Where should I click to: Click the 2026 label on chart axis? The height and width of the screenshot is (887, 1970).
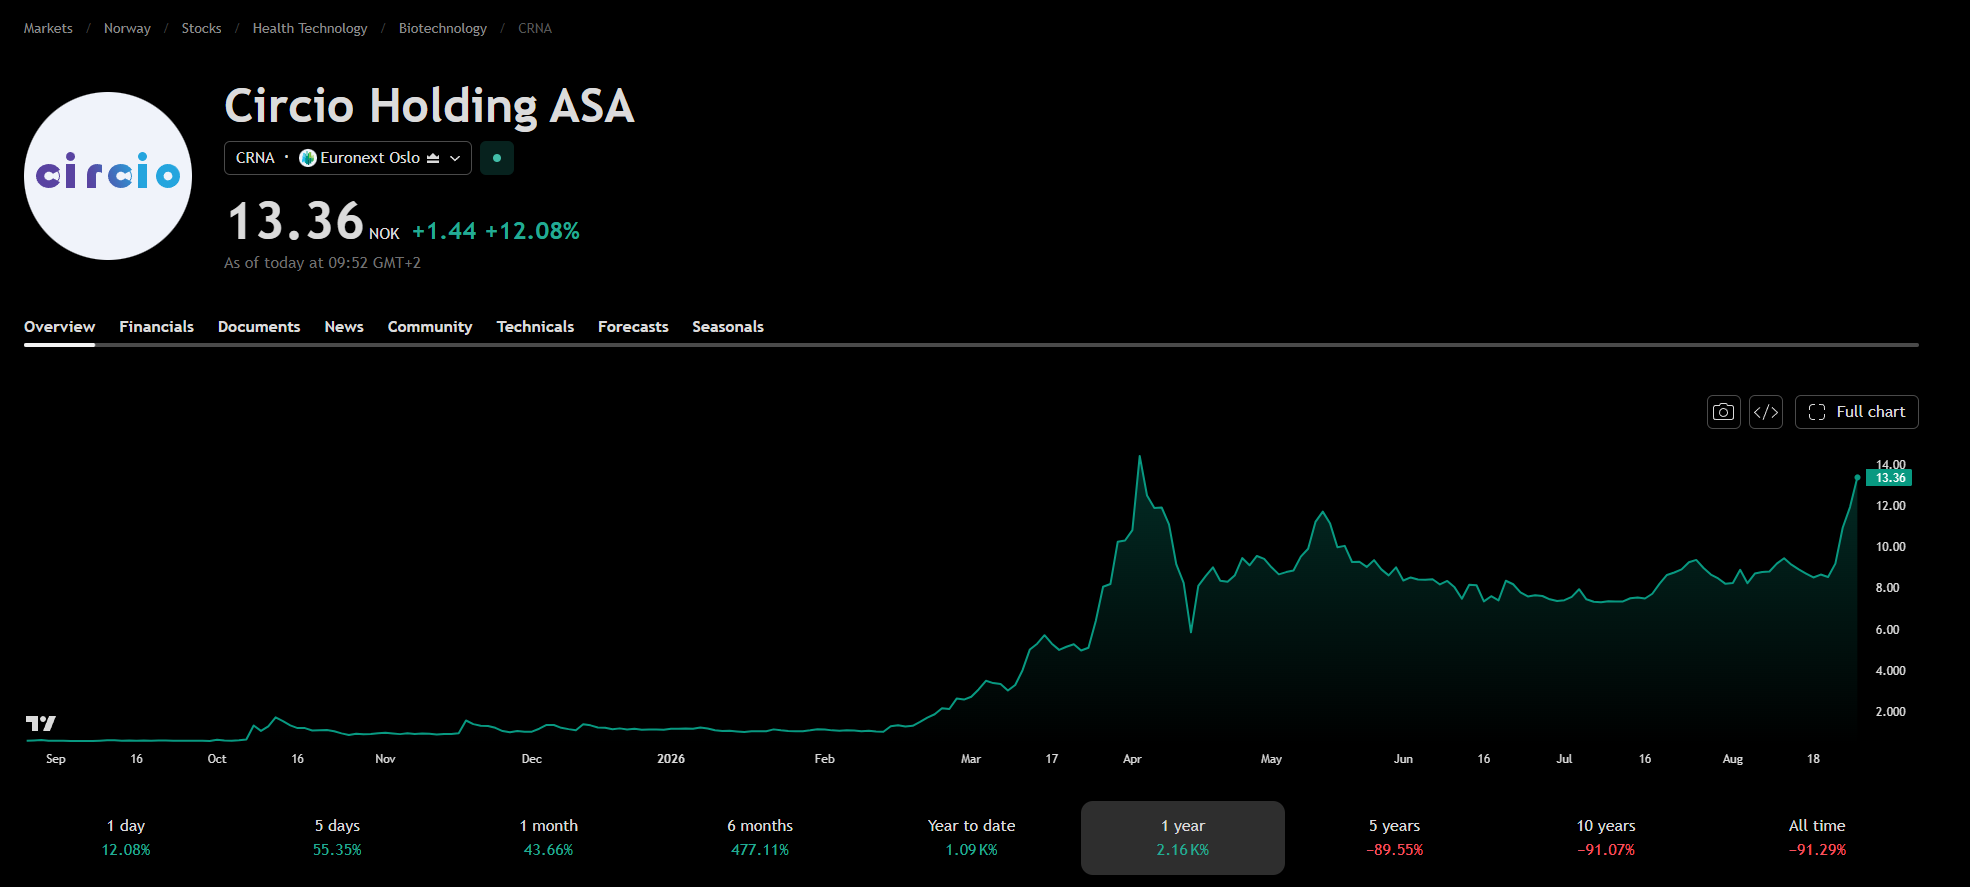coord(671,759)
